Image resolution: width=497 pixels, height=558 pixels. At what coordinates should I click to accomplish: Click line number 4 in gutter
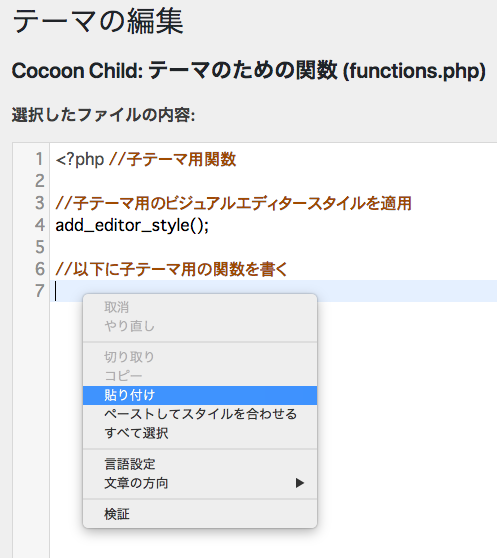click(x=39, y=225)
